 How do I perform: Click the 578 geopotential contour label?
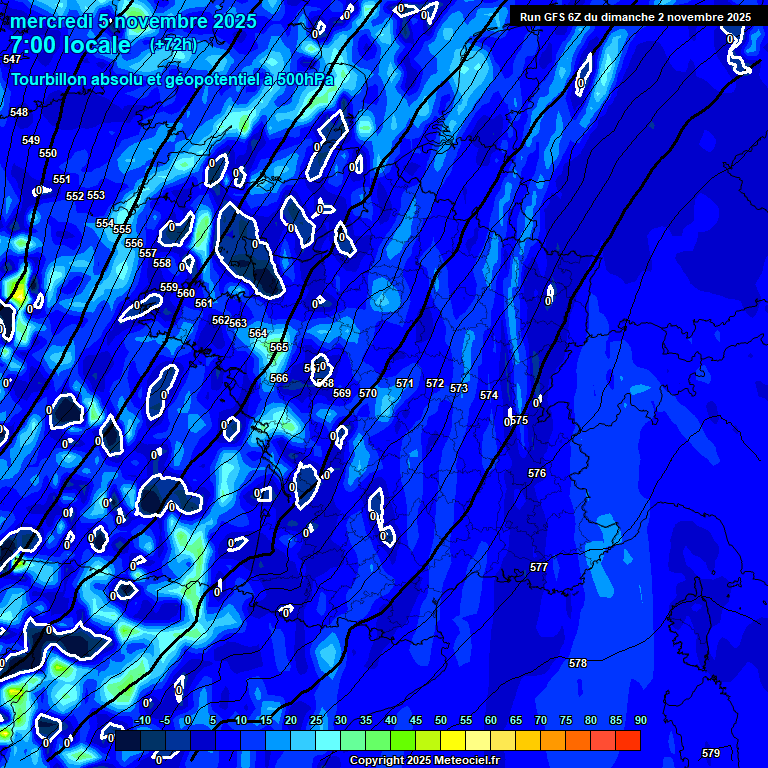(x=577, y=663)
